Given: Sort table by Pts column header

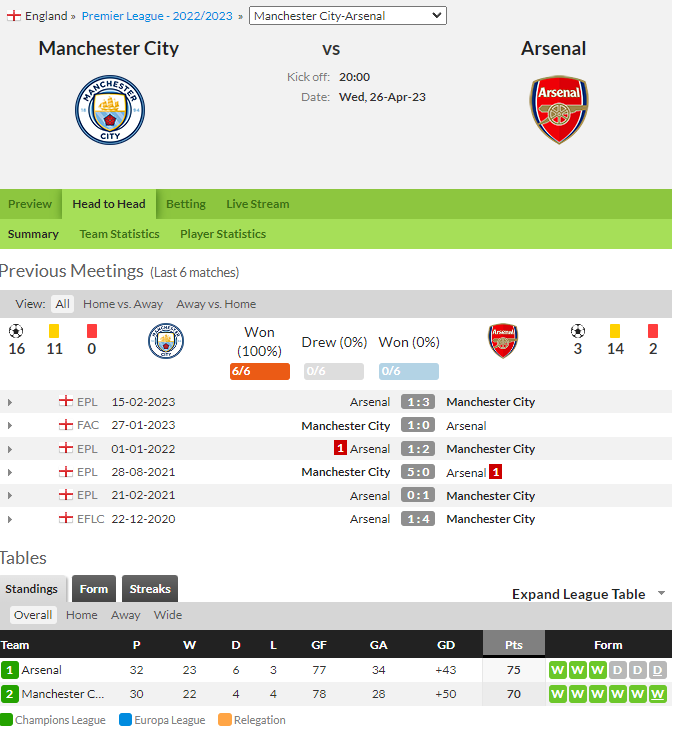Looking at the screenshot, I should (514, 644).
